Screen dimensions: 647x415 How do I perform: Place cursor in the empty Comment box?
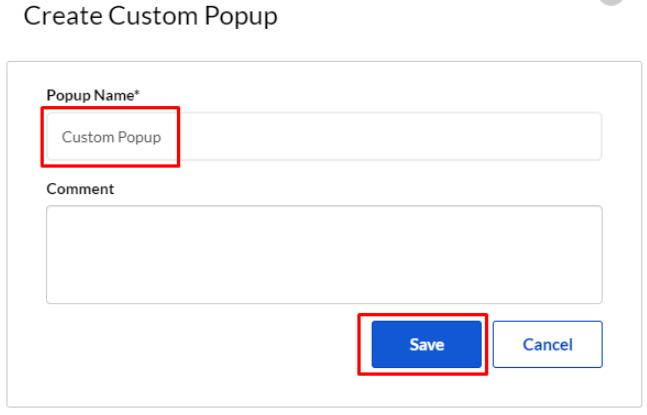coord(323,254)
